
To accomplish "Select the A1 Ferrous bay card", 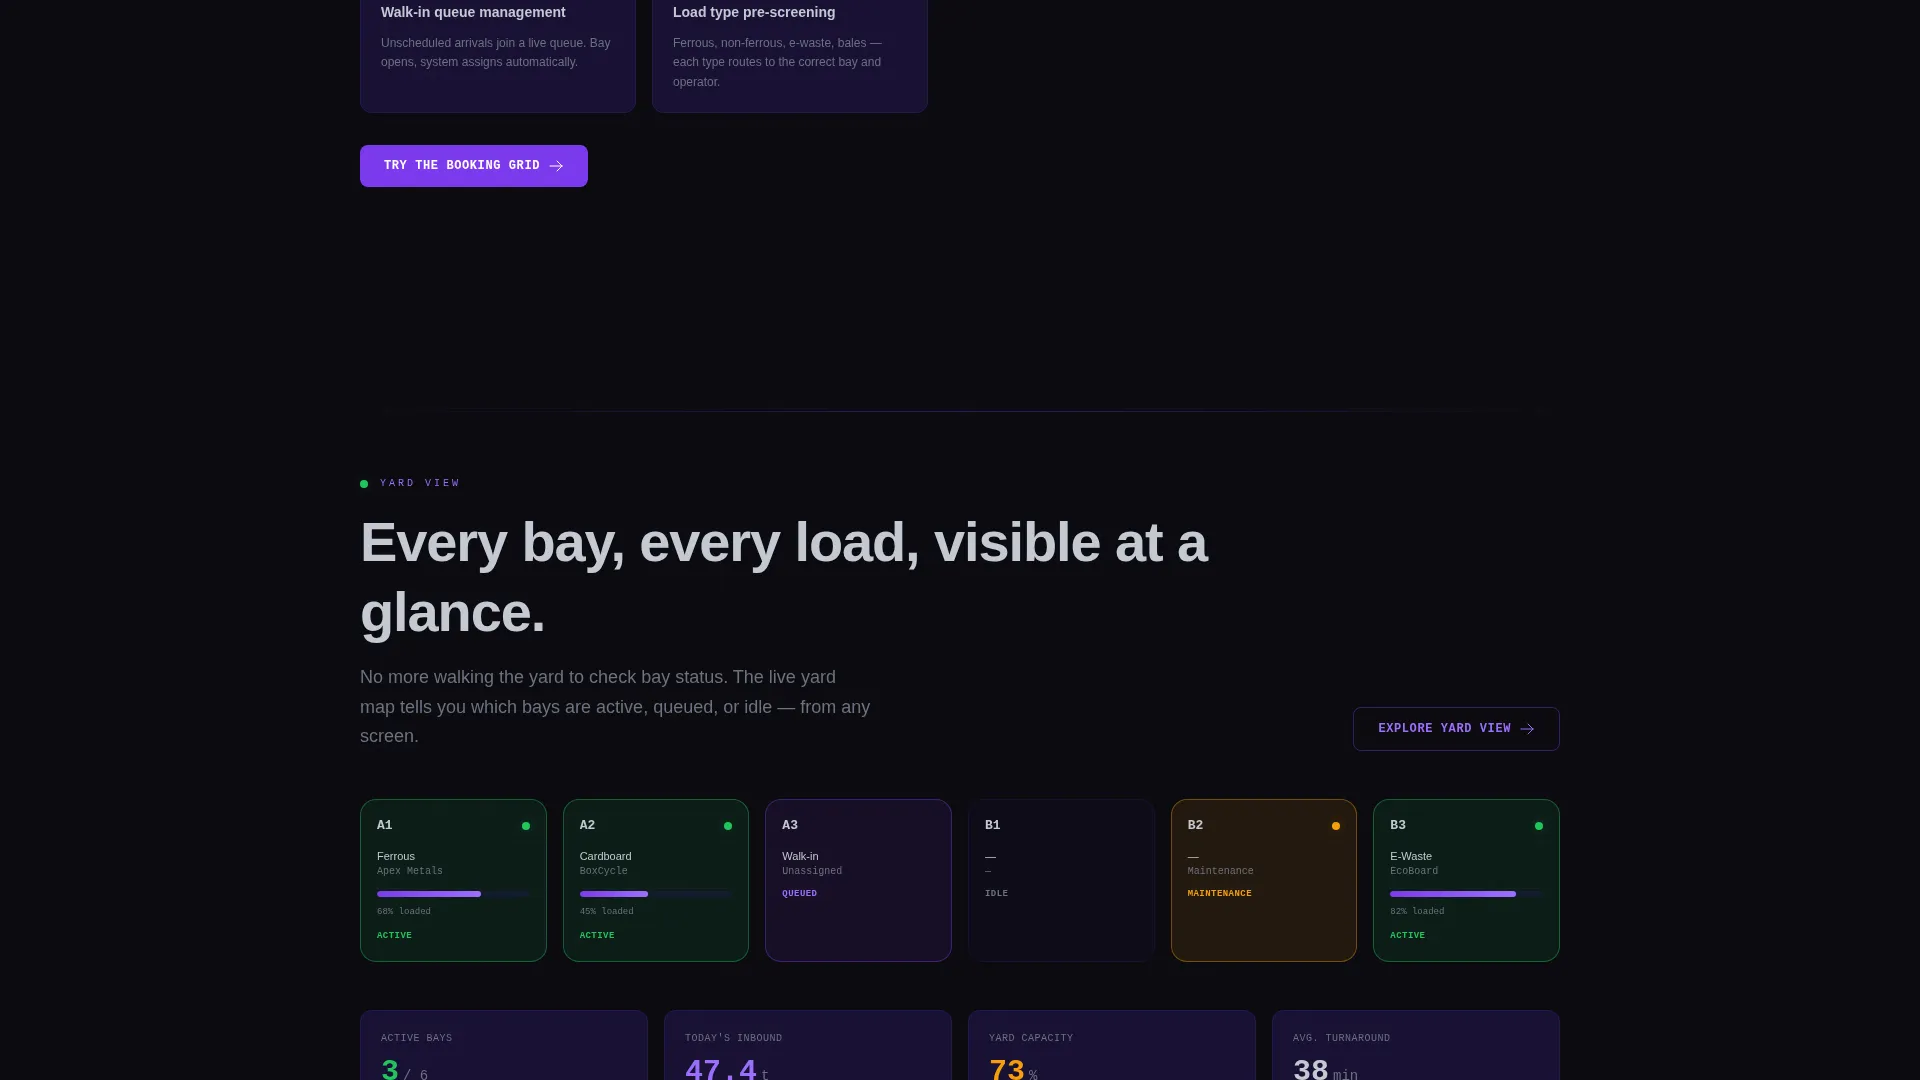I will click(453, 880).
